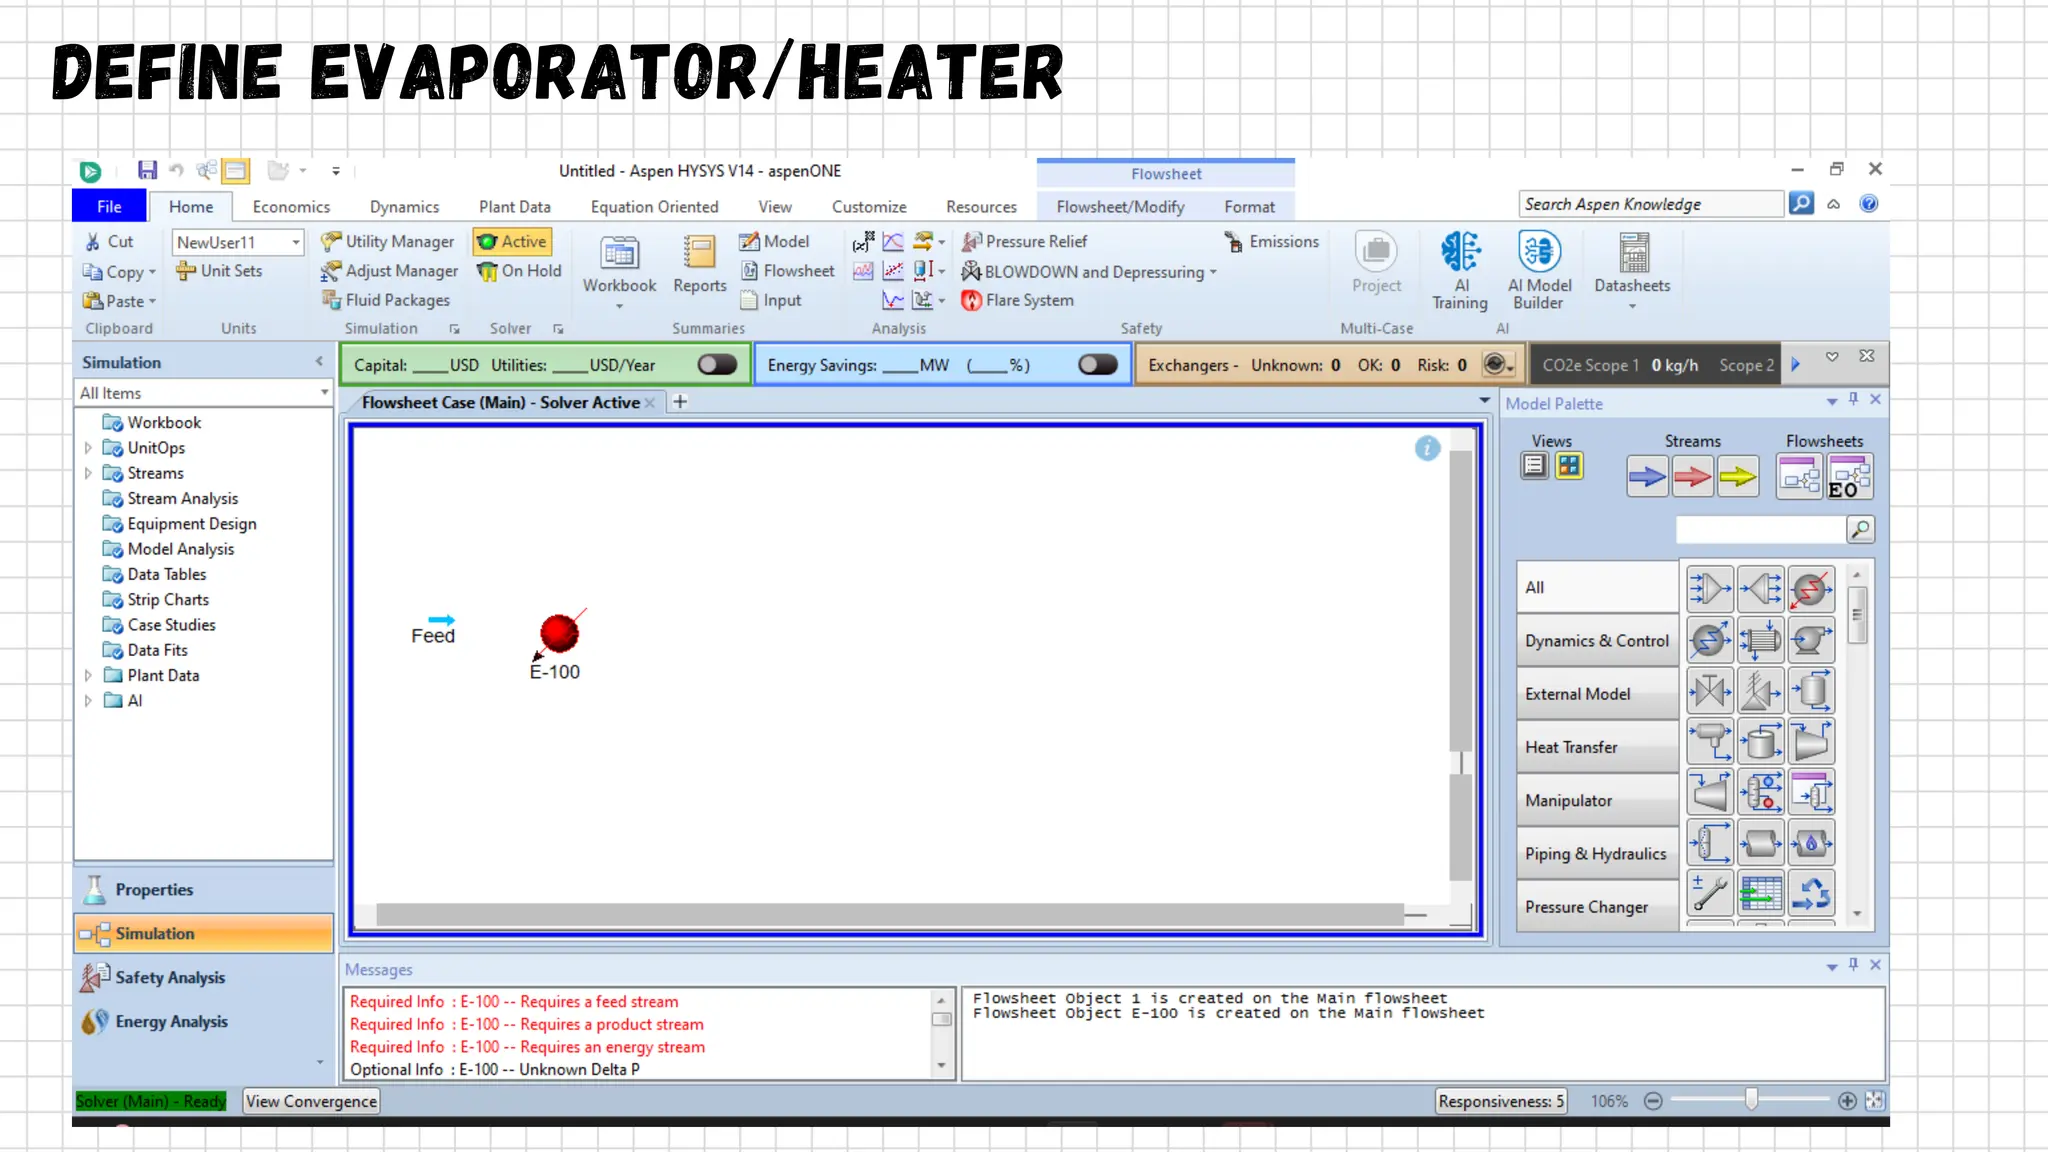Select Pressure Changer palette category

(1597, 907)
